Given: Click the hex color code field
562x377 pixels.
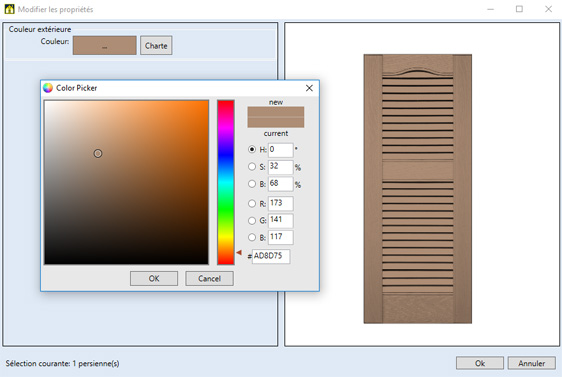Looking at the screenshot, I should click(x=271, y=256).
